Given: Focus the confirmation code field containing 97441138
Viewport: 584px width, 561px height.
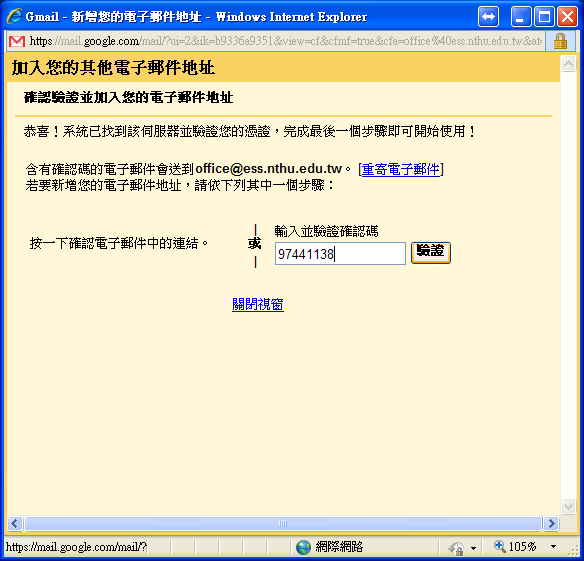Looking at the screenshot, I should click(340, 254).
